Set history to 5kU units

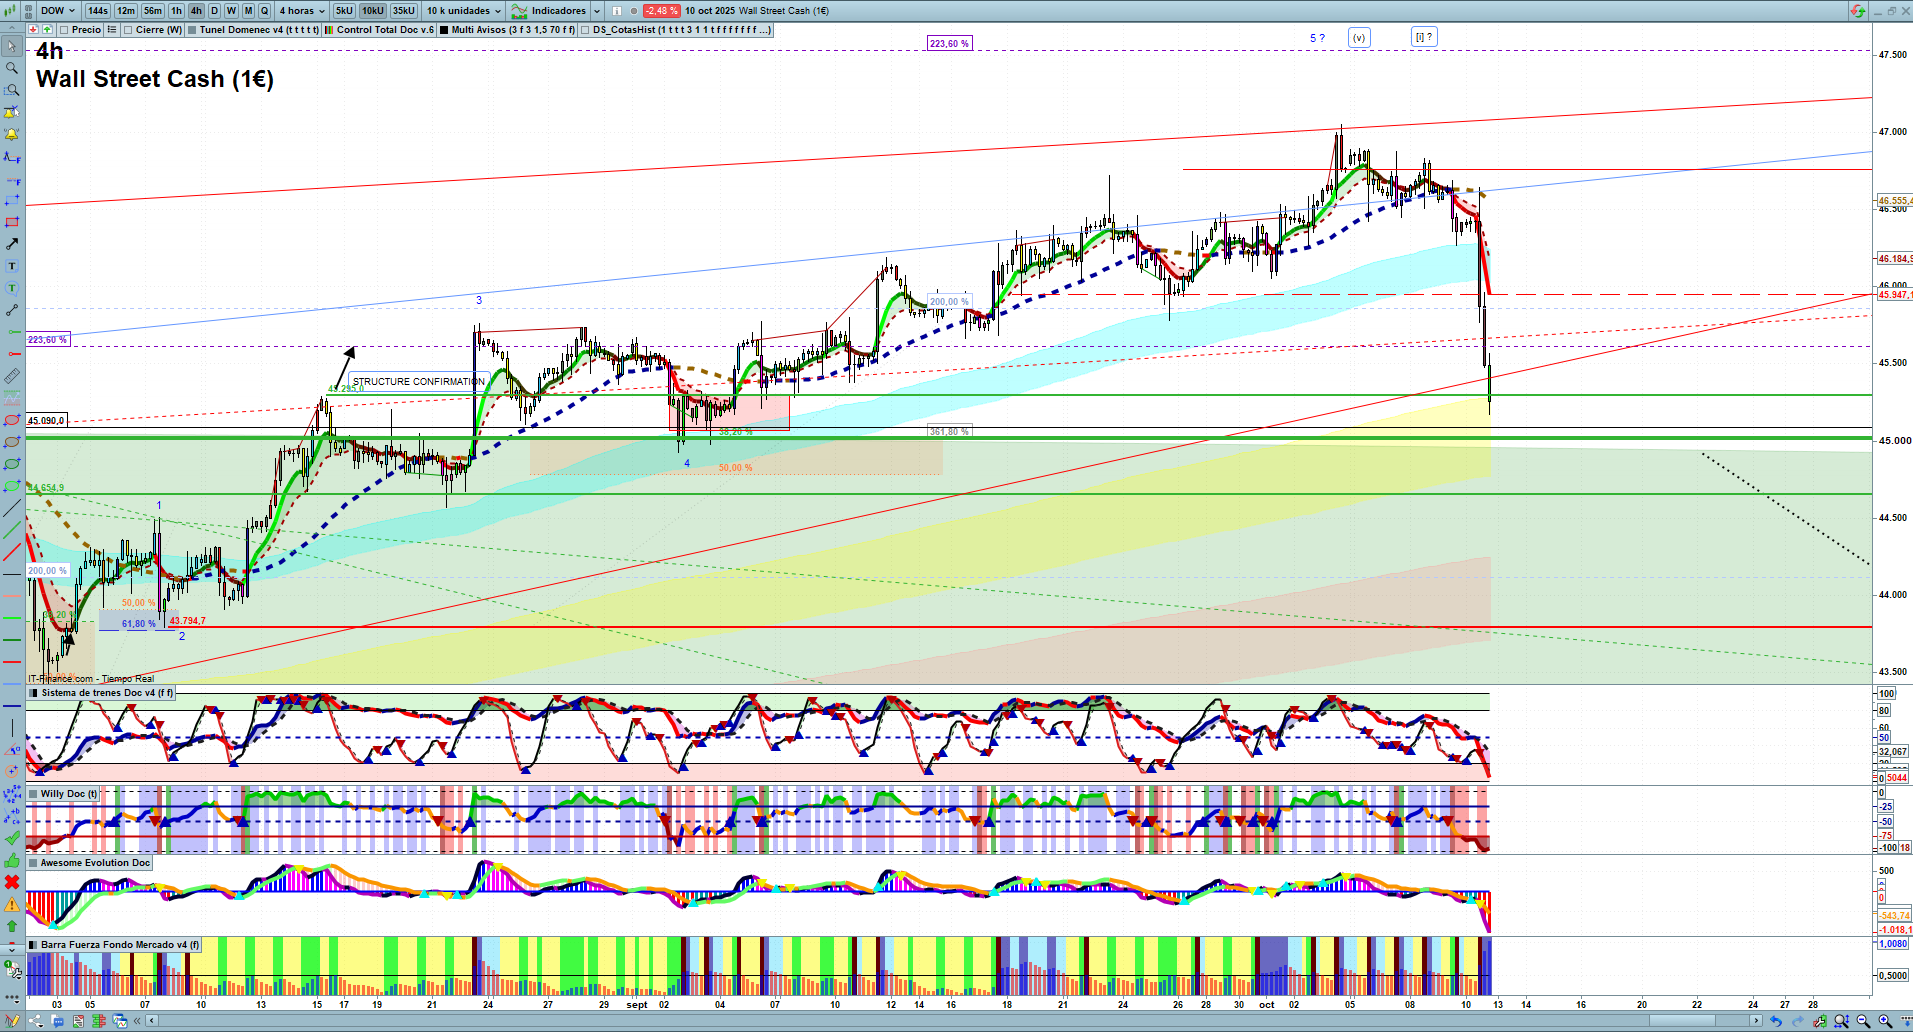344,11
